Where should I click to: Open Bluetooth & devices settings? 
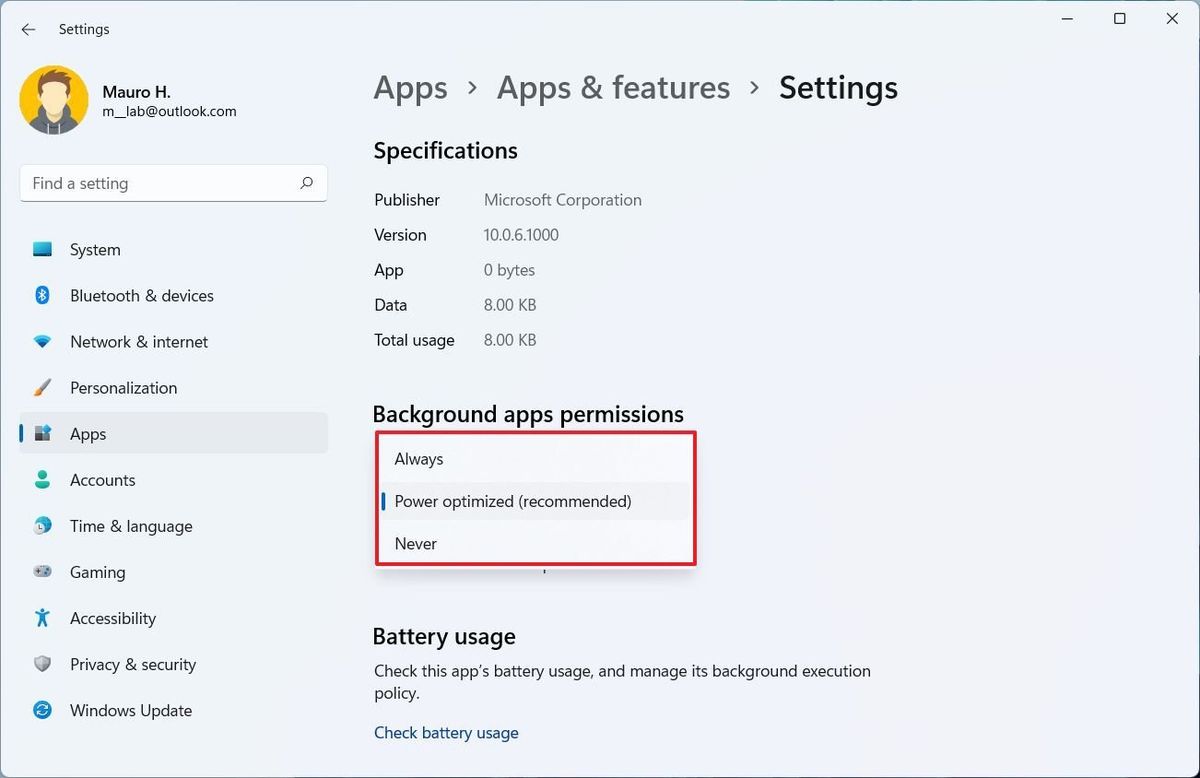coord(42,295)
